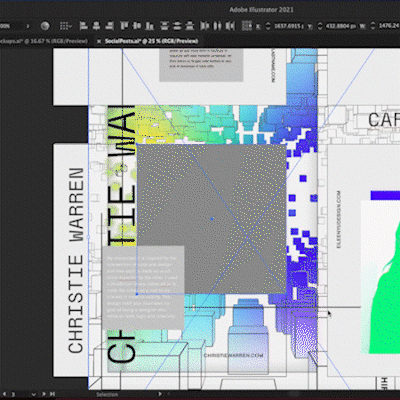Click Horizontal Distribute Left icon
Image resolution: width=400 pixels, height=400 pixels.
pos(205,26)
